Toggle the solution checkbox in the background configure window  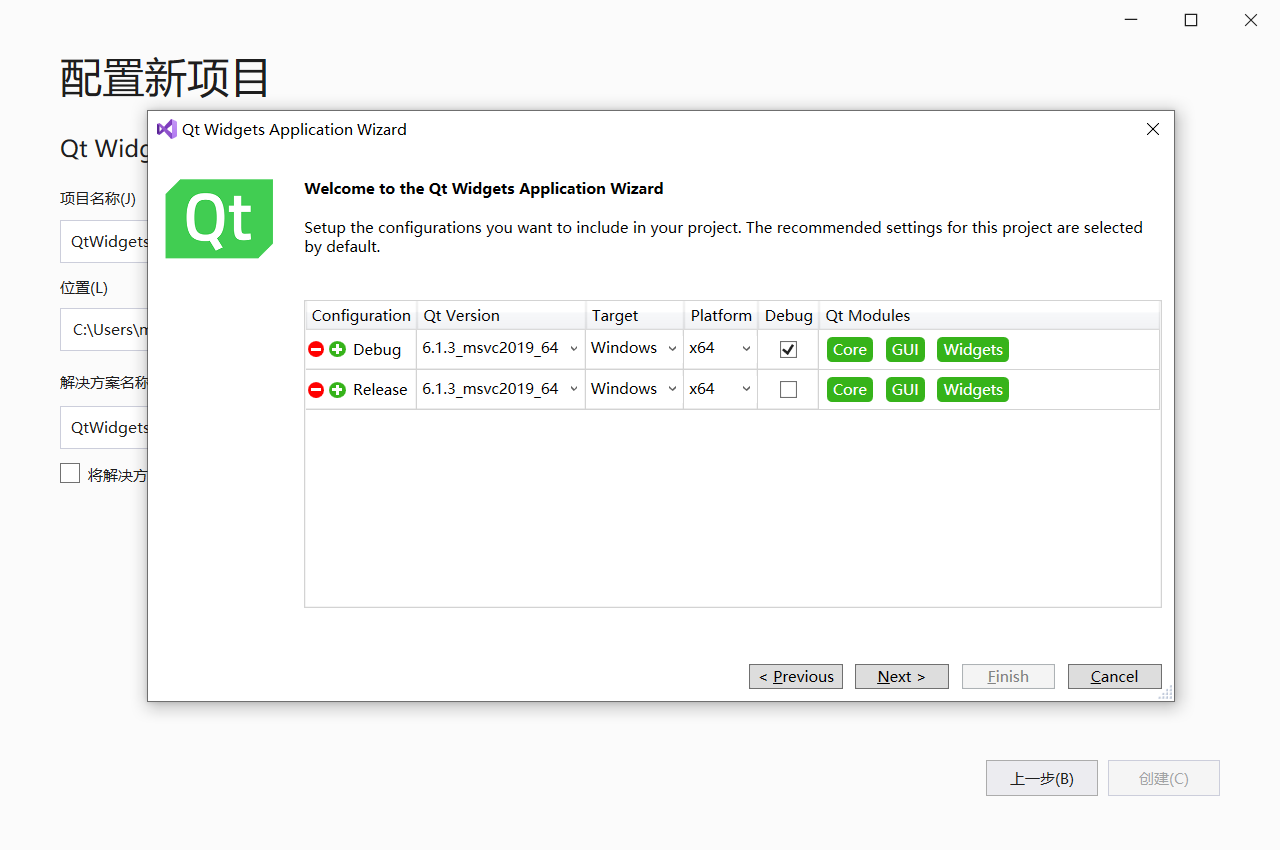pyautogui.click(x=70, y=473)
